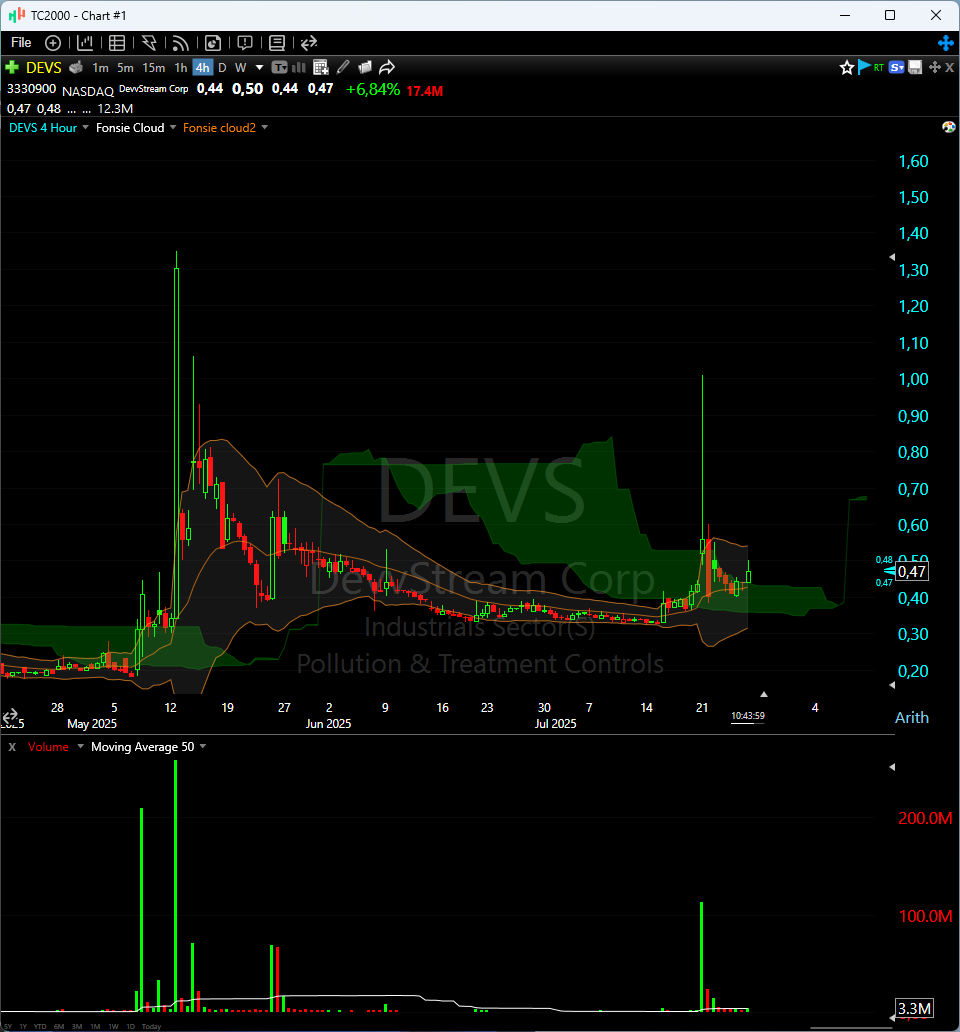Click the red Volume label
Screen dimensions: 960x1032
(48, 747)
